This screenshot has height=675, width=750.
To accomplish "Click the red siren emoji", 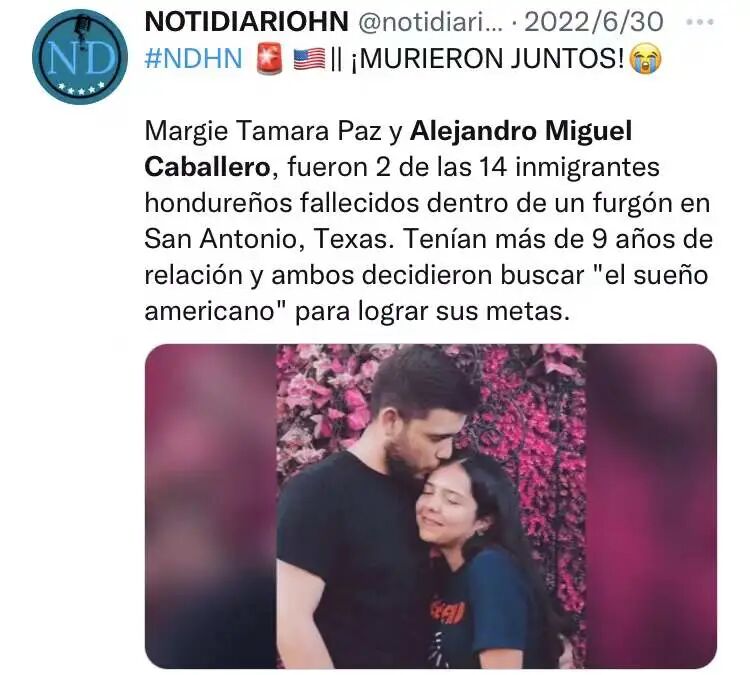I will point(270,59).
